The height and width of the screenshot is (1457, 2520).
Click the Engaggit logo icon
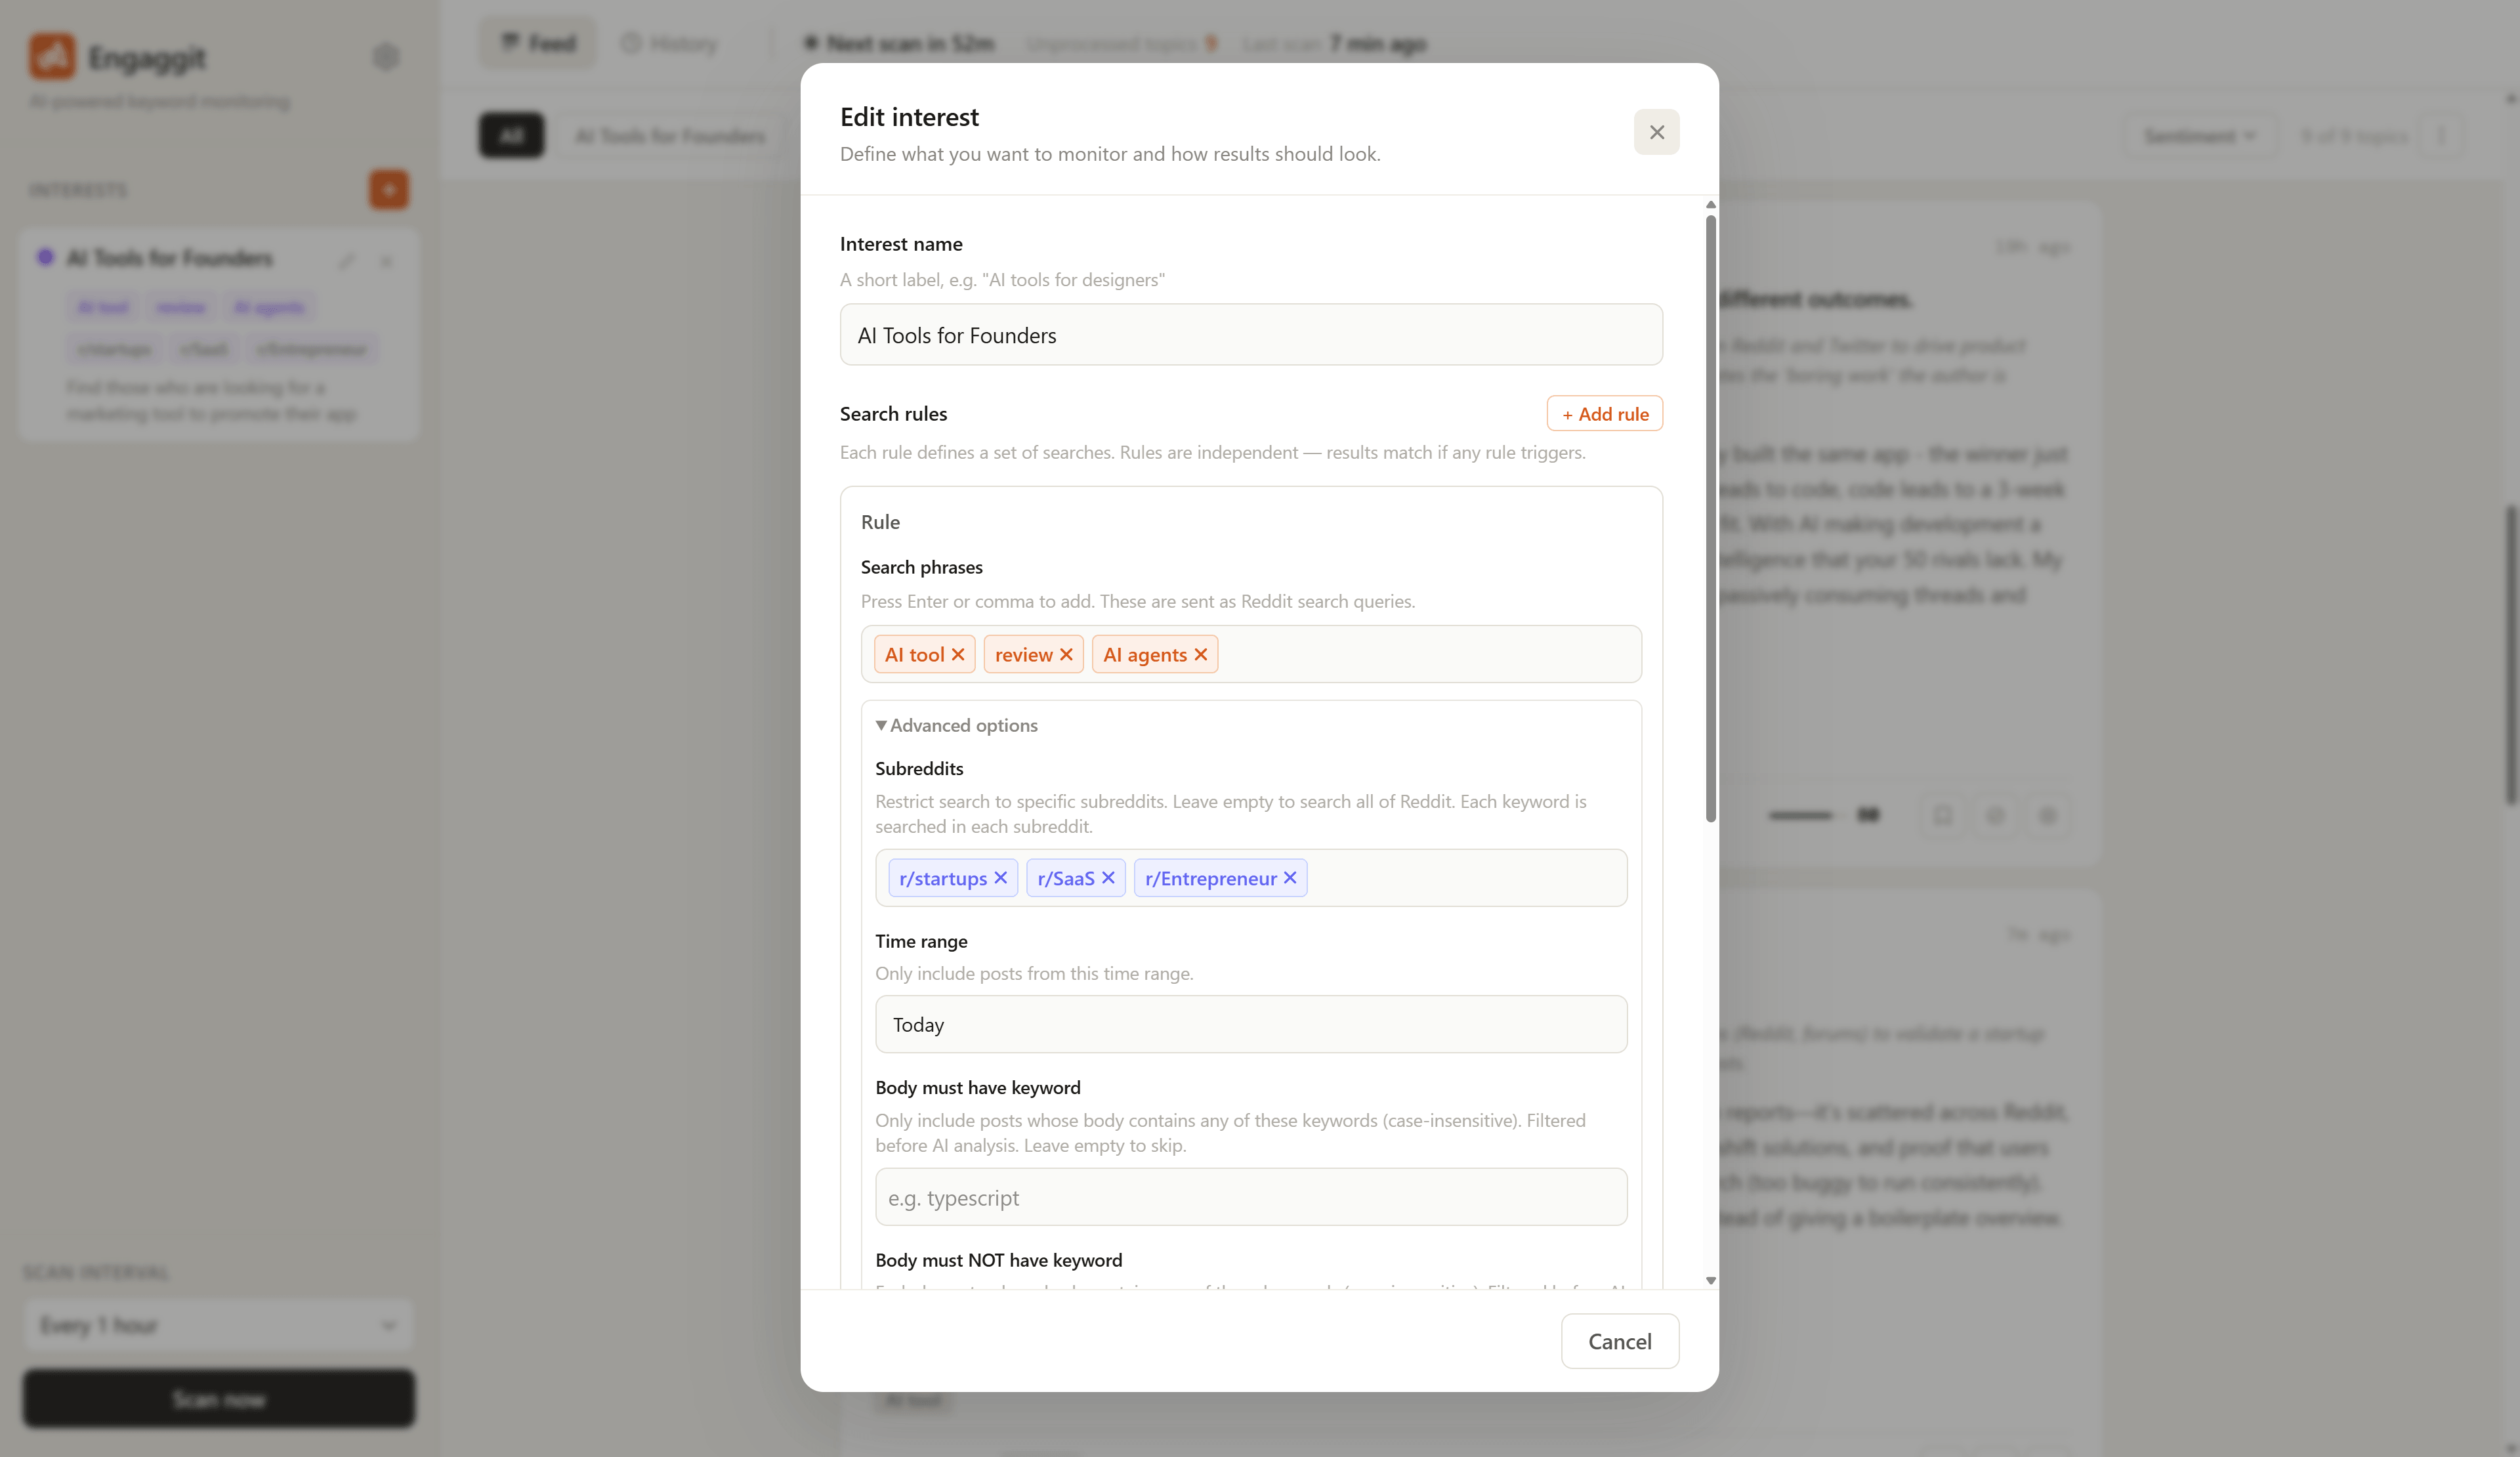coord(52,56)
